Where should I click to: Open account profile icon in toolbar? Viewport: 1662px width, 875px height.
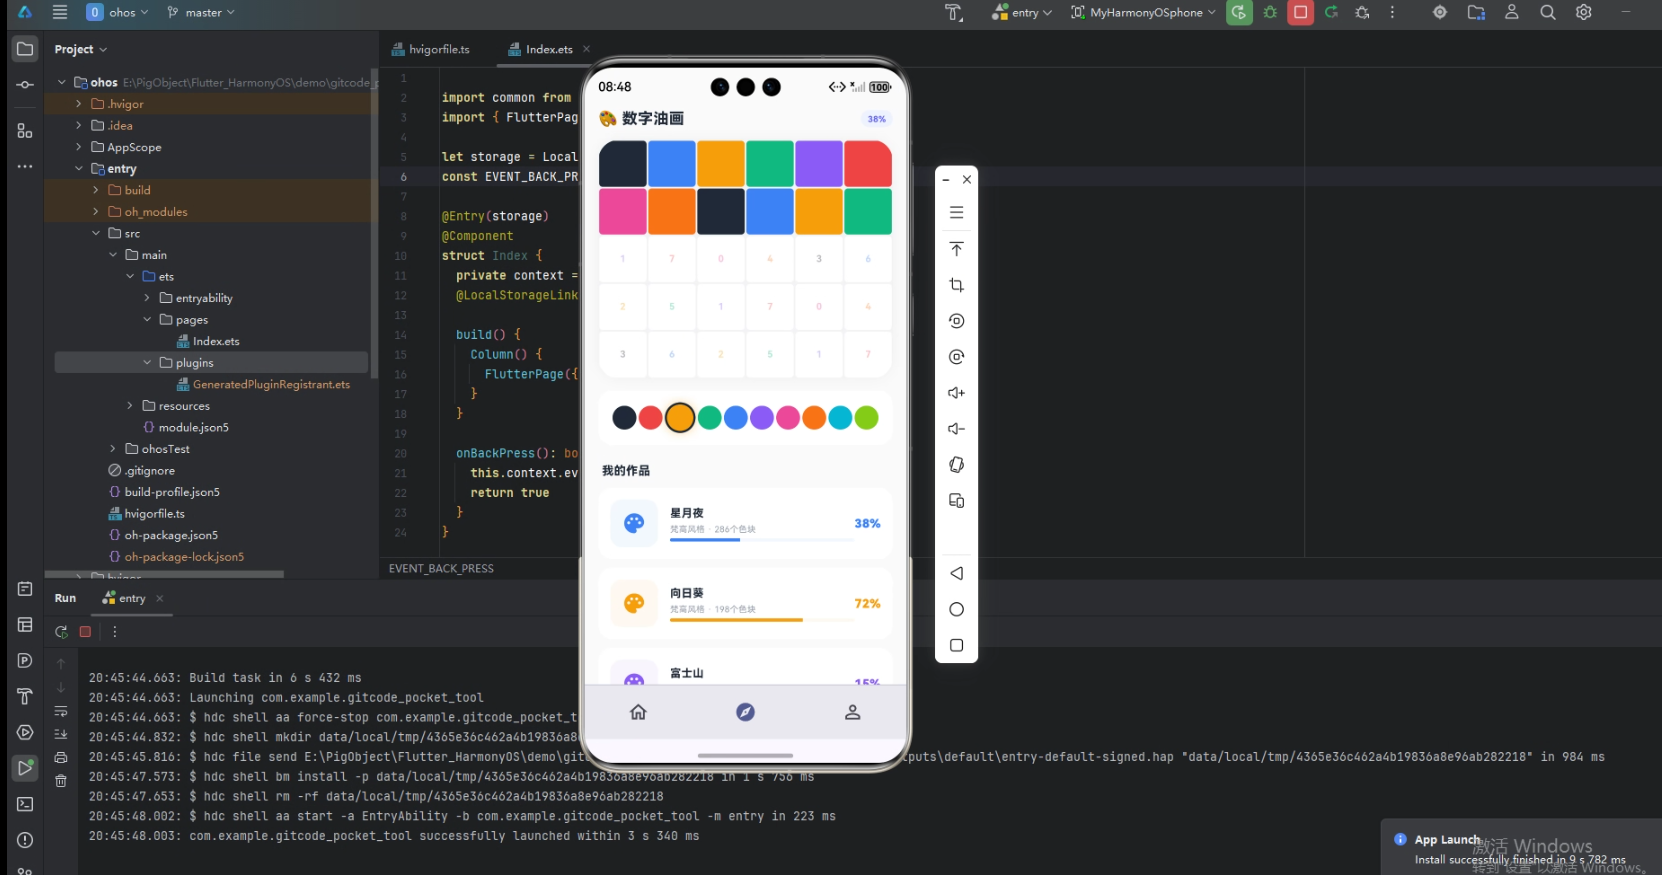tap(1512, 12)
